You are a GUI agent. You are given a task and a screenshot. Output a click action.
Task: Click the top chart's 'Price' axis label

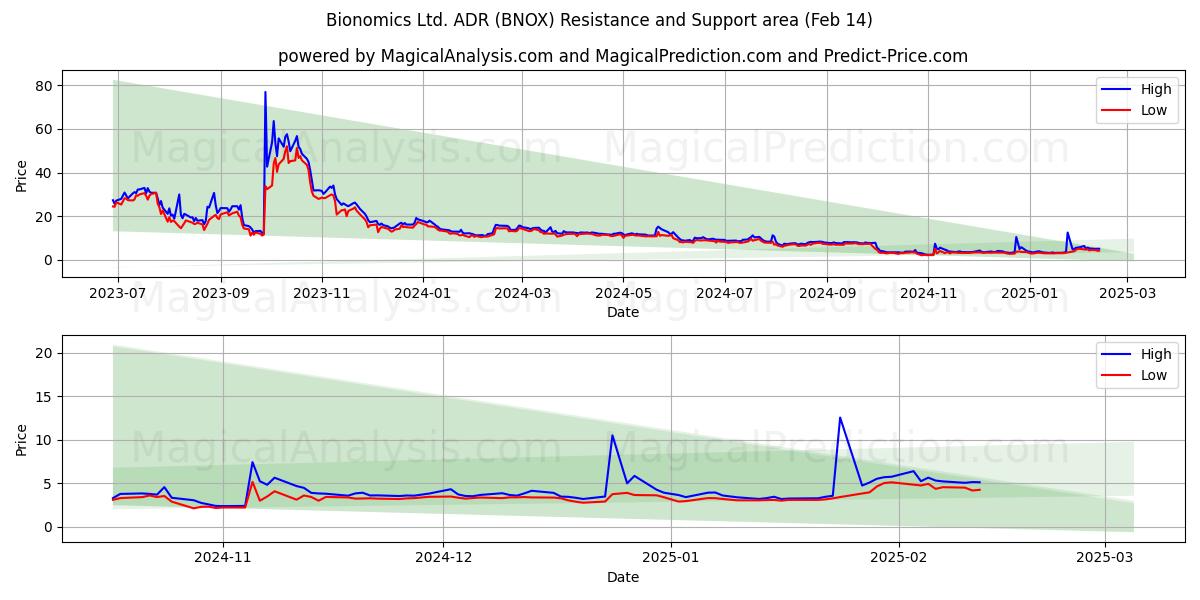click(22, 173)
